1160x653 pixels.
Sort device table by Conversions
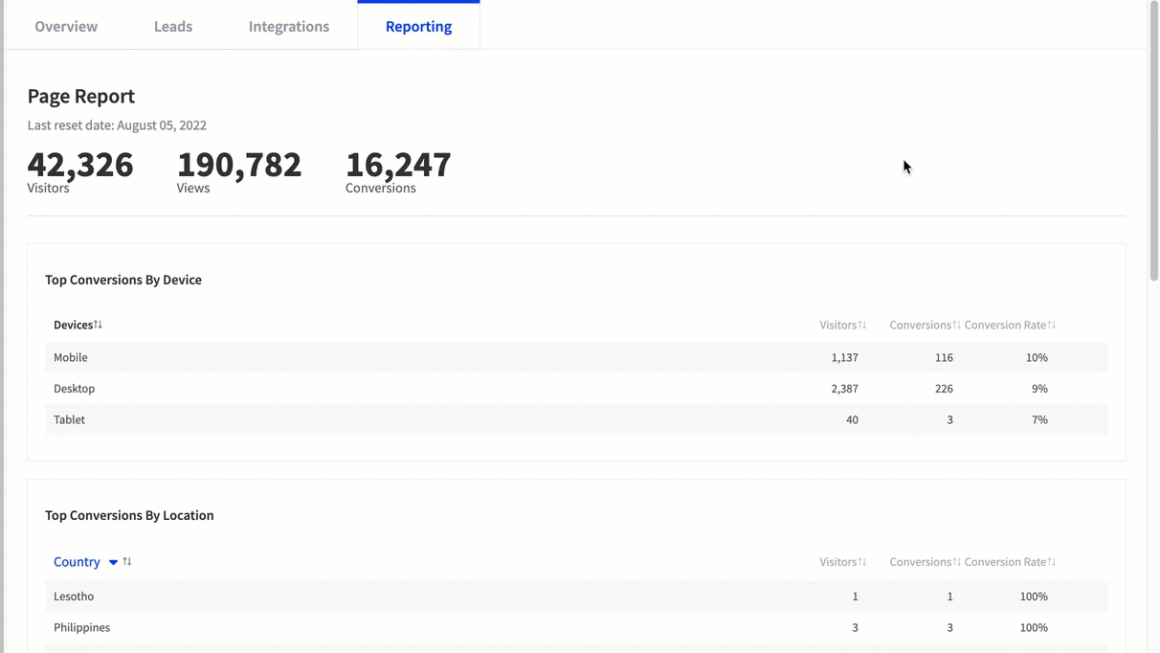[x=957, y=325]
